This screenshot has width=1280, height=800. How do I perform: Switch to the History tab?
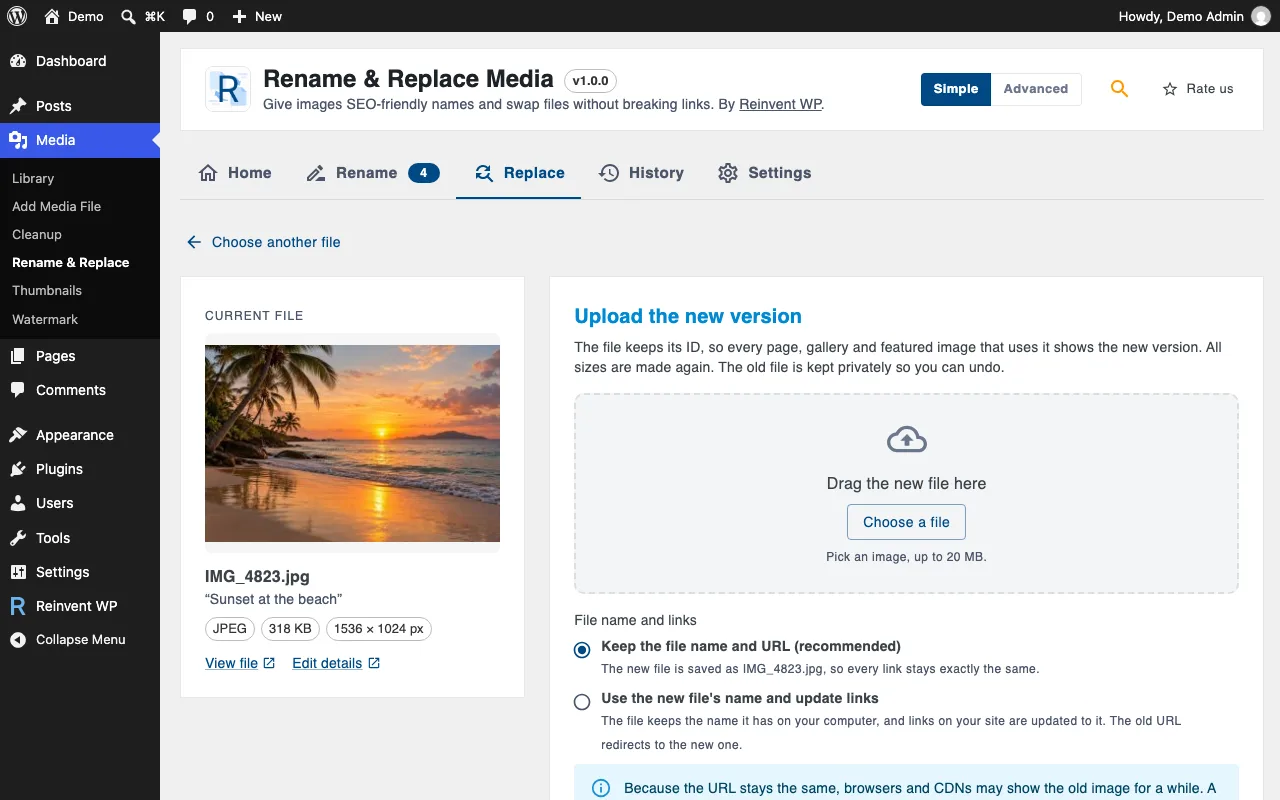point(641,173)
